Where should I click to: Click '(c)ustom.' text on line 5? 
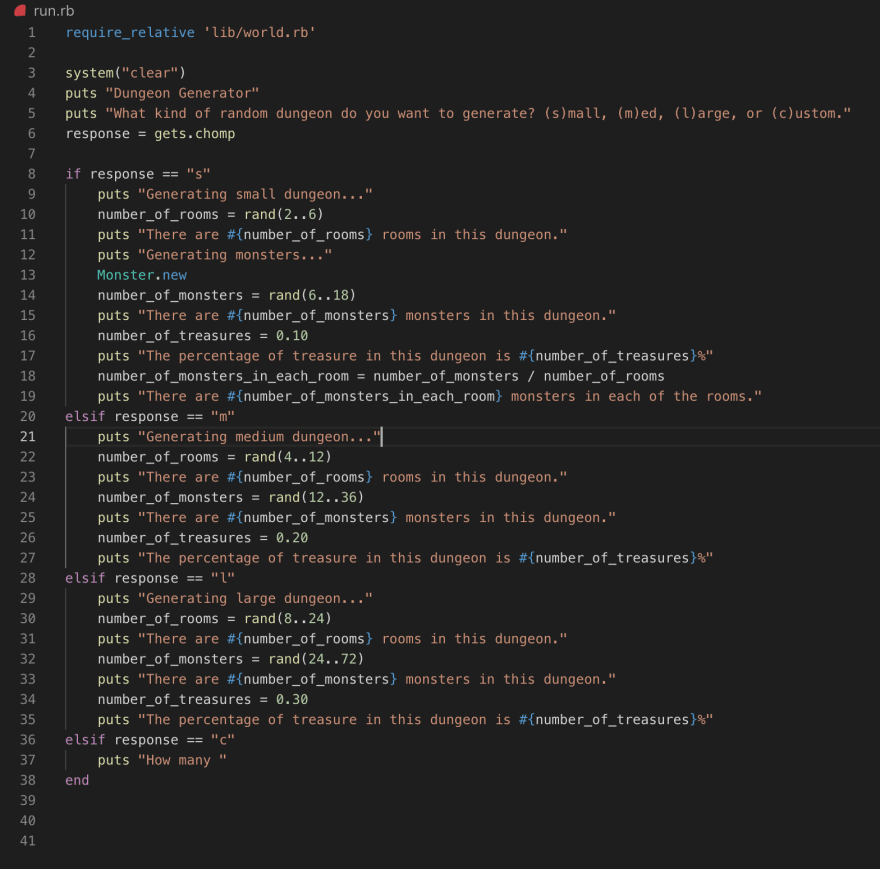pos(807,113)
